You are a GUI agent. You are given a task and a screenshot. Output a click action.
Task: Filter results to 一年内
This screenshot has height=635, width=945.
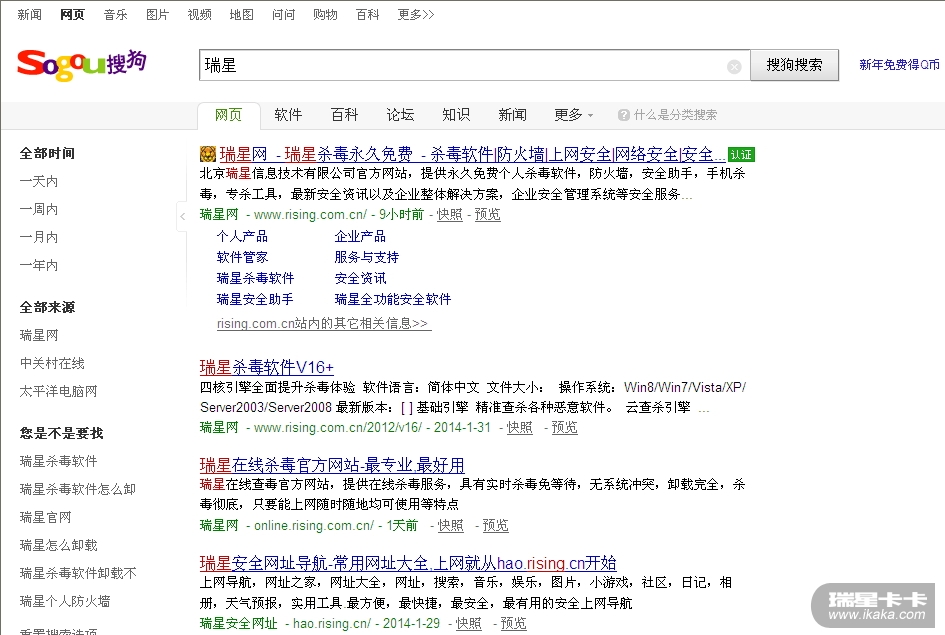coord(39,265)
